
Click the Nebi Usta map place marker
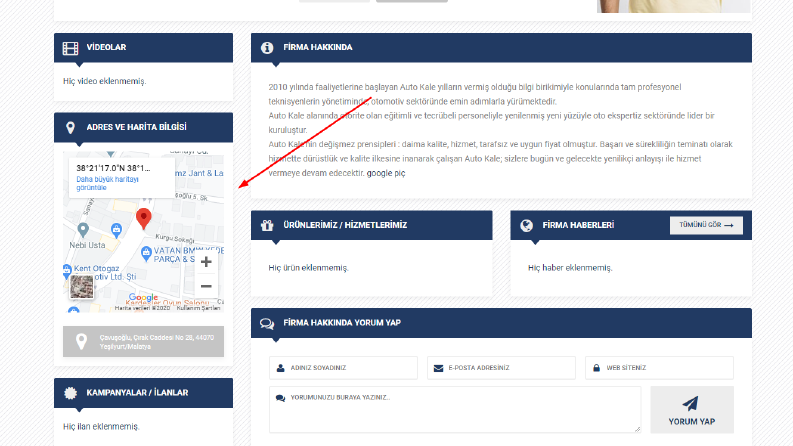coord(83,230)
